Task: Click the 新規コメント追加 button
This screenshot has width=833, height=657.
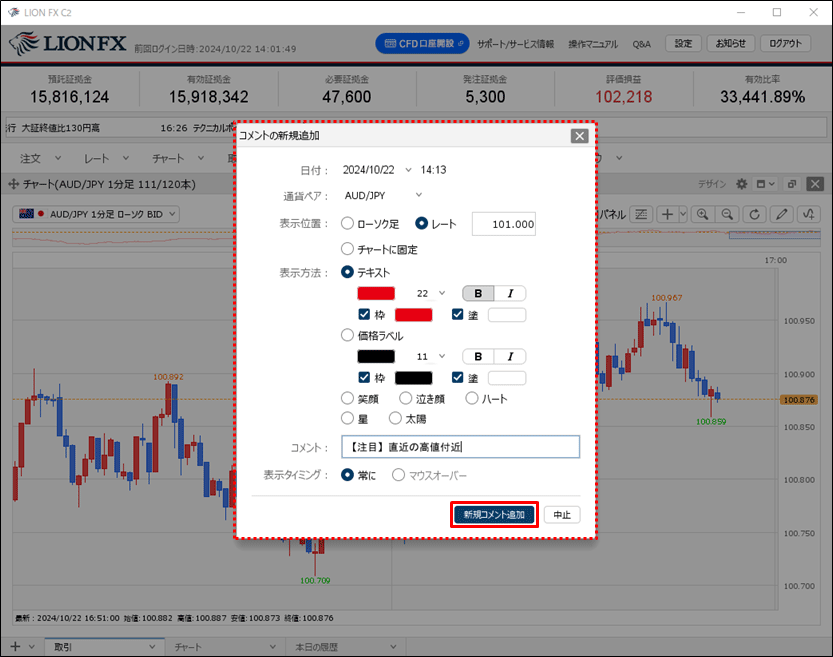Action: (494, 515)
